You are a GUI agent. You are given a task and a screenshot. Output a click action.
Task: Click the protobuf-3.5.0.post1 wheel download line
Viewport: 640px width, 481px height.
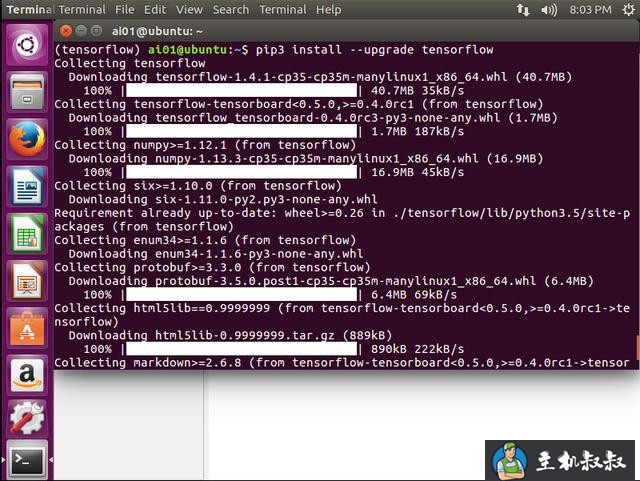click(x=331, y=281)
